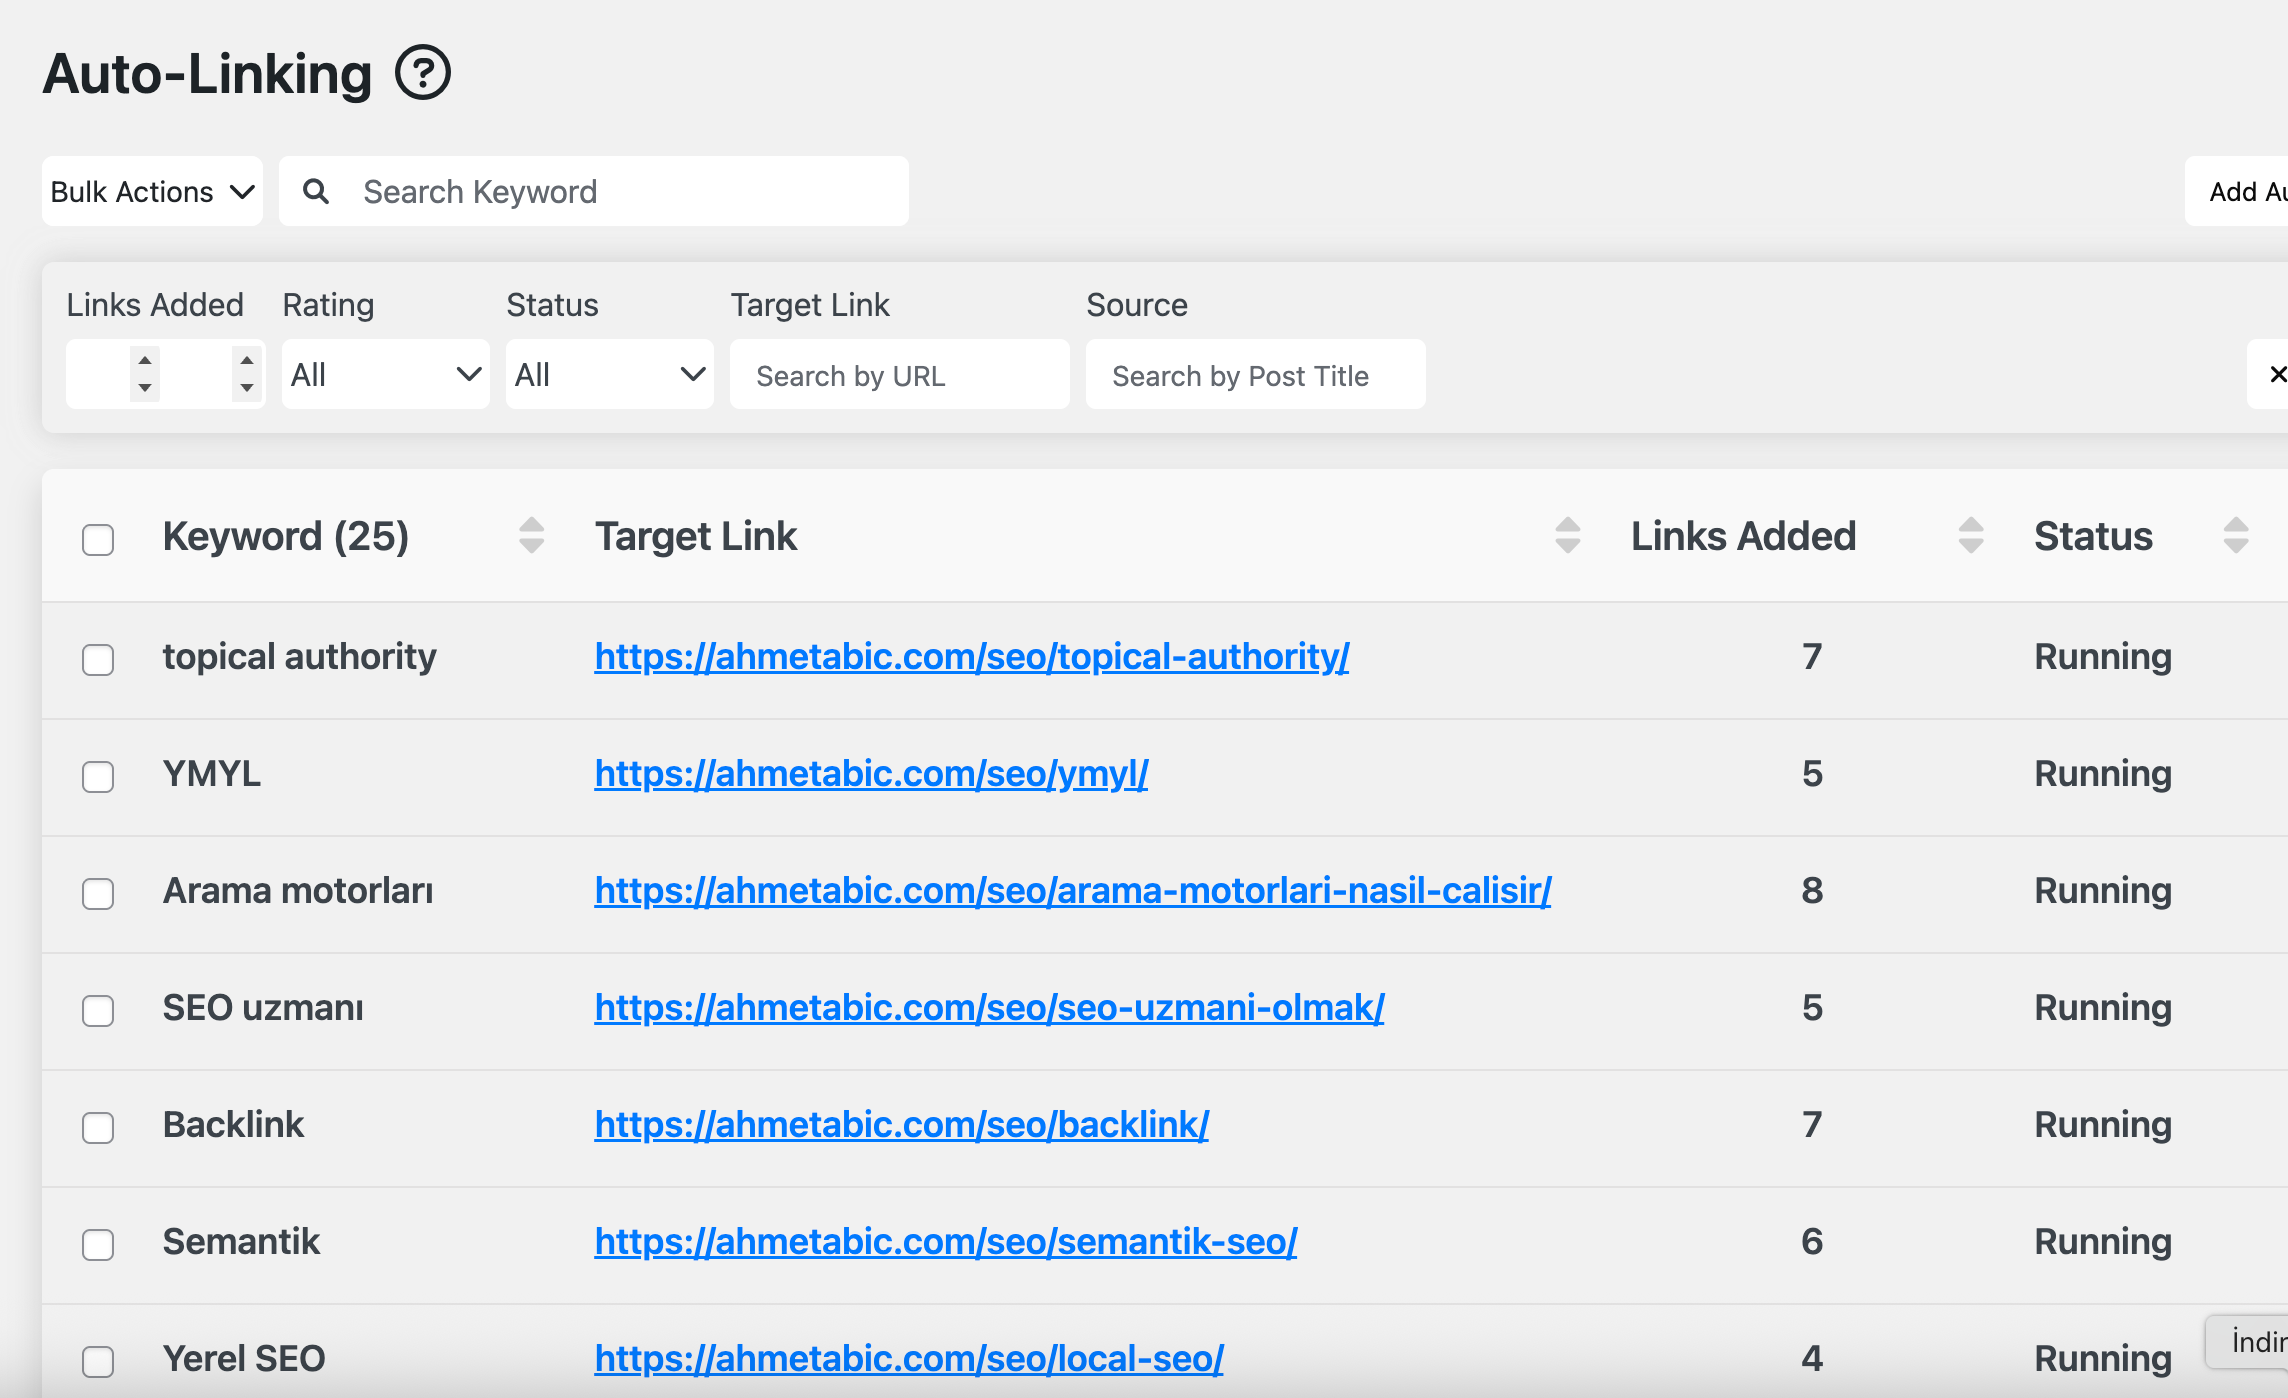Image resolution: width=2288 pixels, height=1398 pixels.
Task: Open the Bulk Actions dropdown
Action: pos(152,191)
